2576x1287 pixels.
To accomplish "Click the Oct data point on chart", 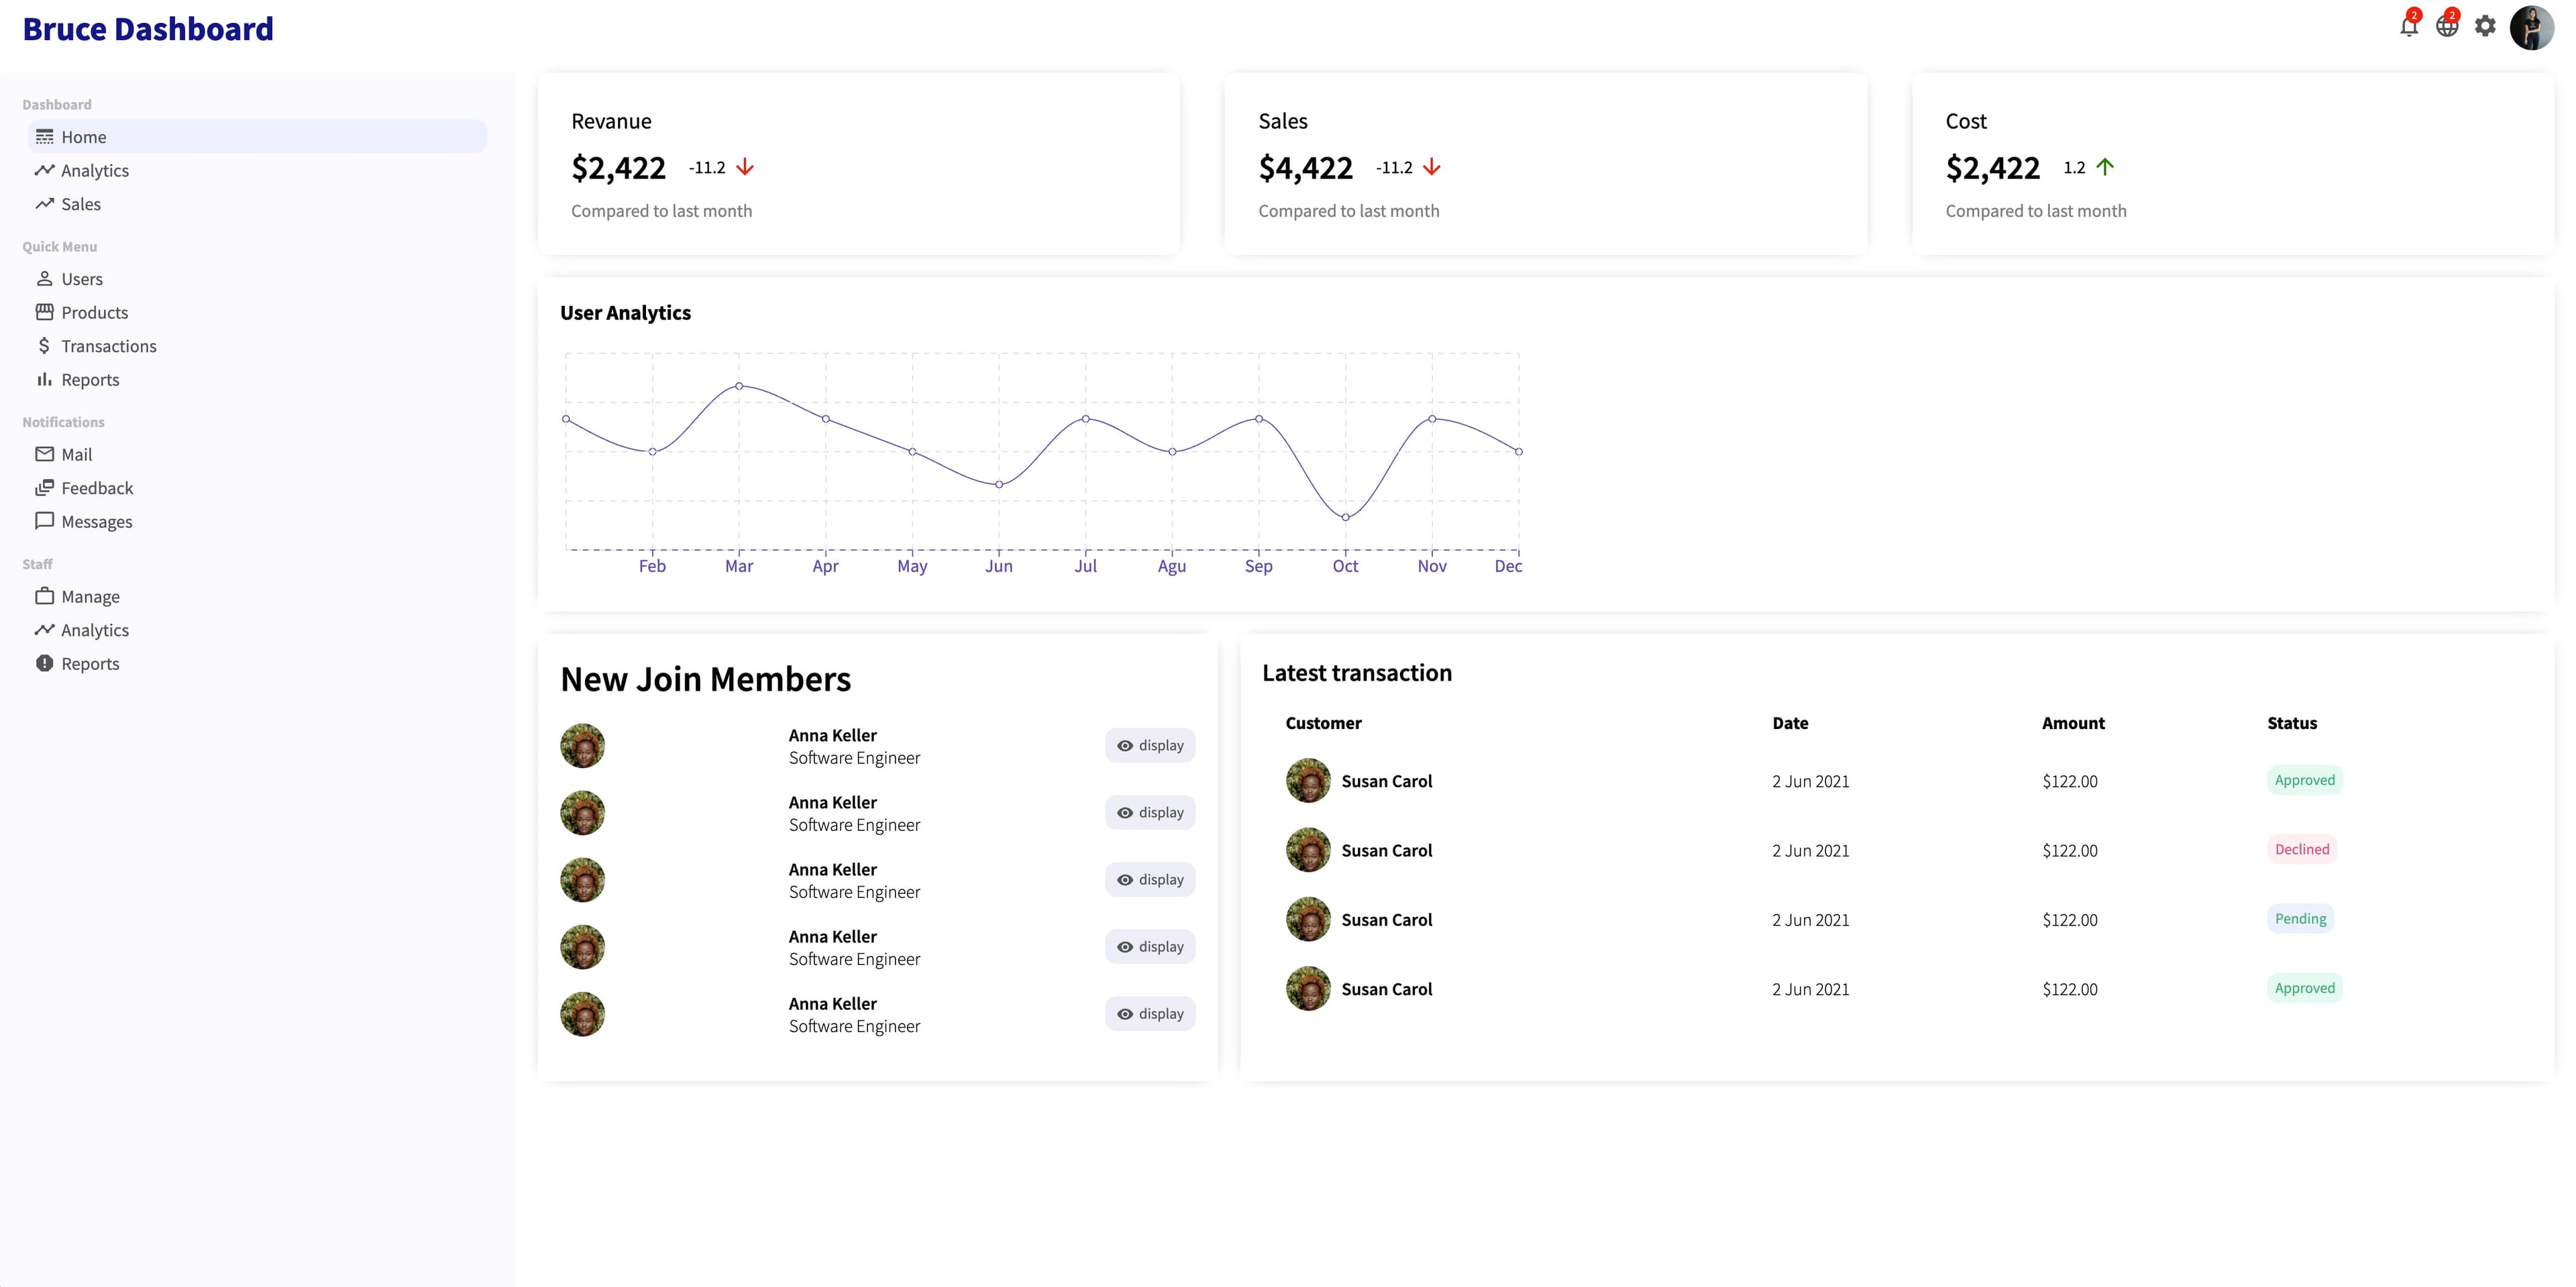I will tap(1345, 517).
